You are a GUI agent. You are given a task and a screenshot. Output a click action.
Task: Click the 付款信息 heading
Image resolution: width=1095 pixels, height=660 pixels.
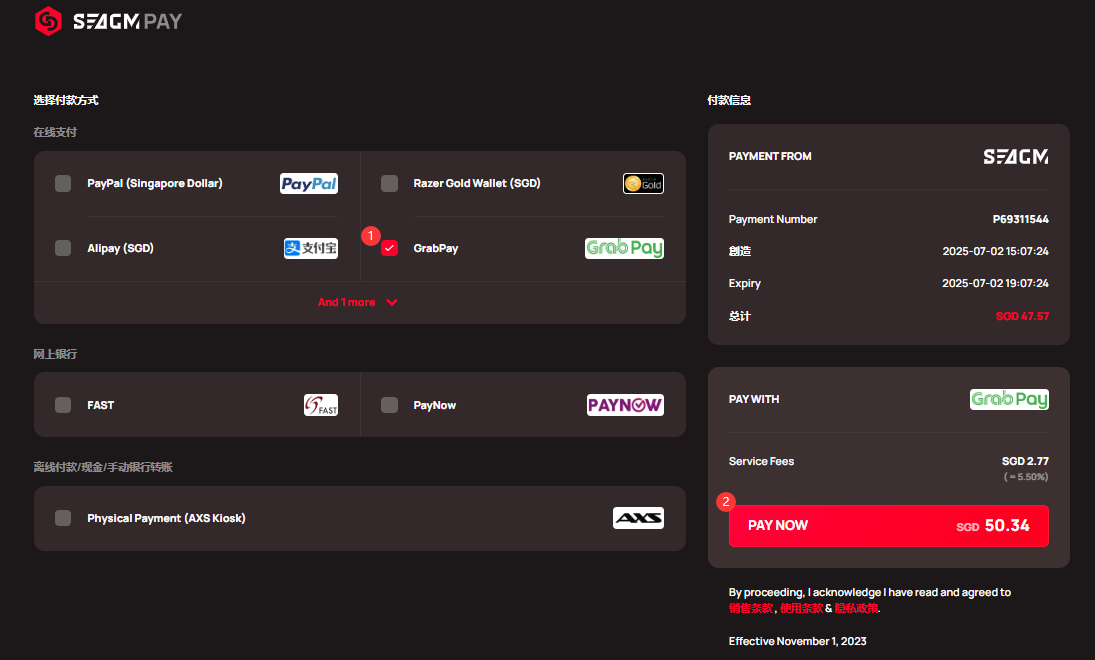(729, 101)
